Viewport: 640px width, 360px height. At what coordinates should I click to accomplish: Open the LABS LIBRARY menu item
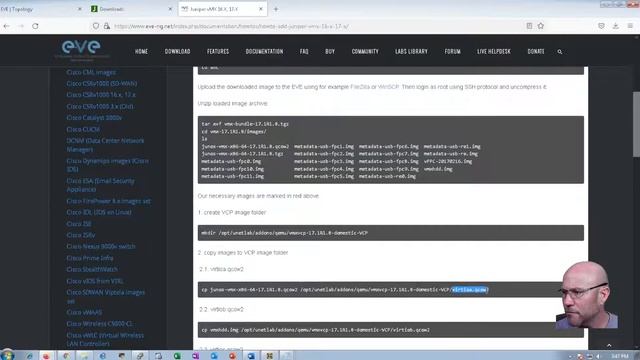tap(411, 51)
